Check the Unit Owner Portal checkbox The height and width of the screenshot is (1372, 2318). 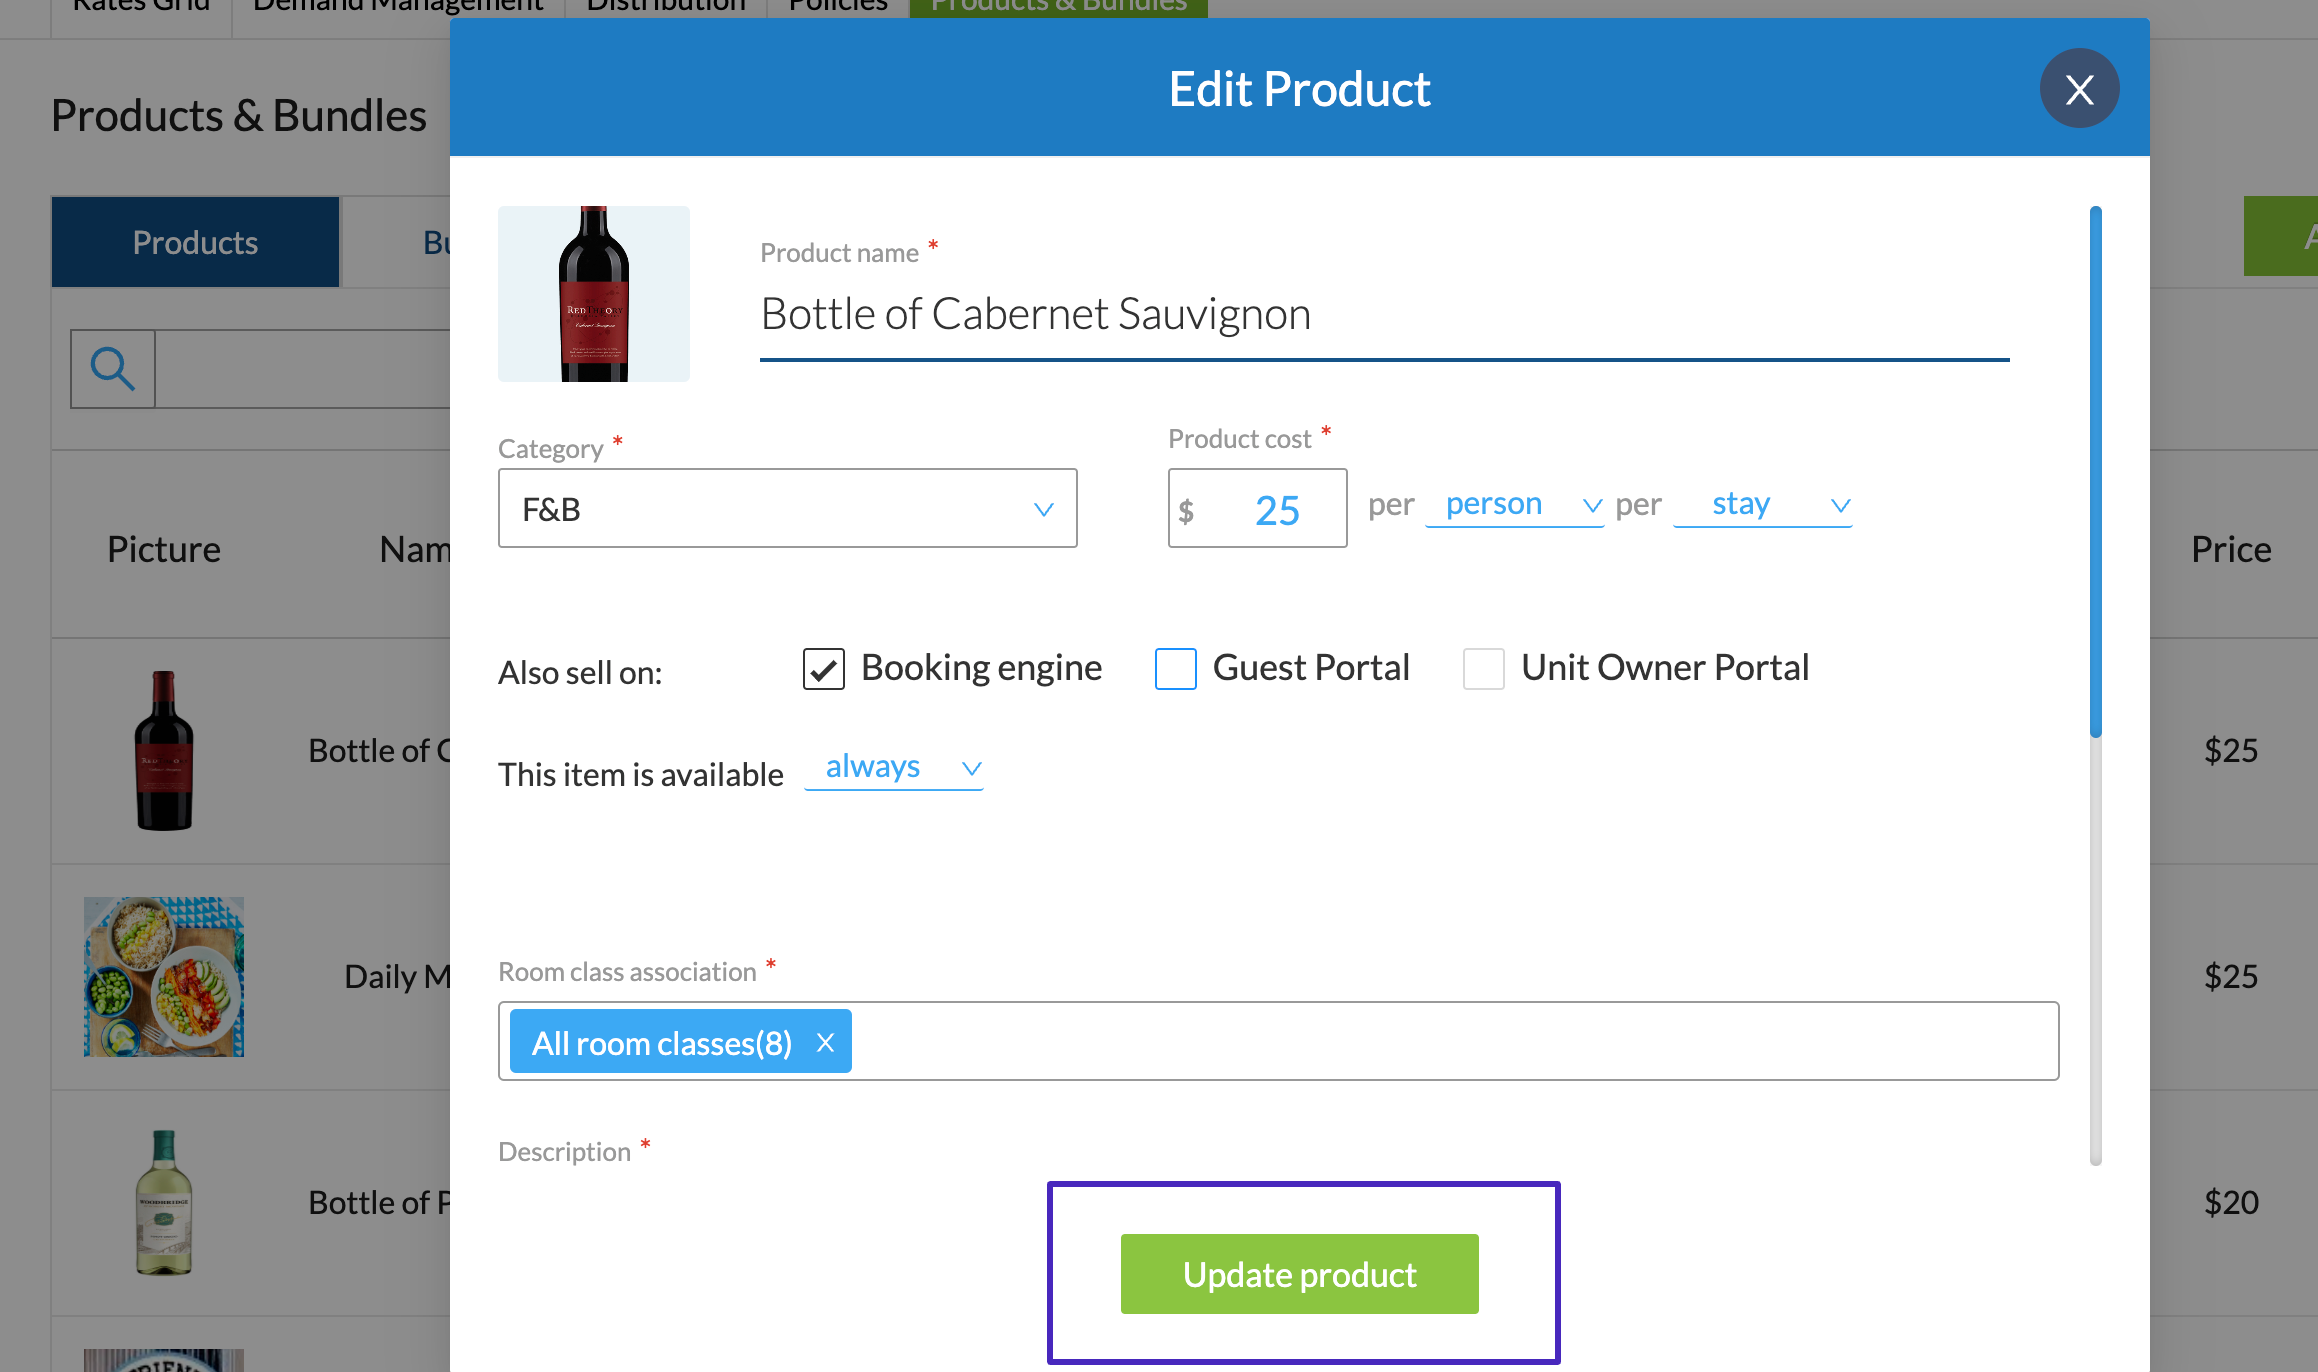click(1484, 669)
